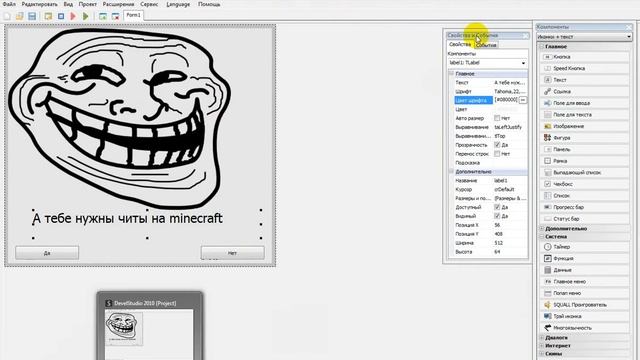640x360 pixels.
Task: Click the delete form toolbar icon
Action: [116, 16]
